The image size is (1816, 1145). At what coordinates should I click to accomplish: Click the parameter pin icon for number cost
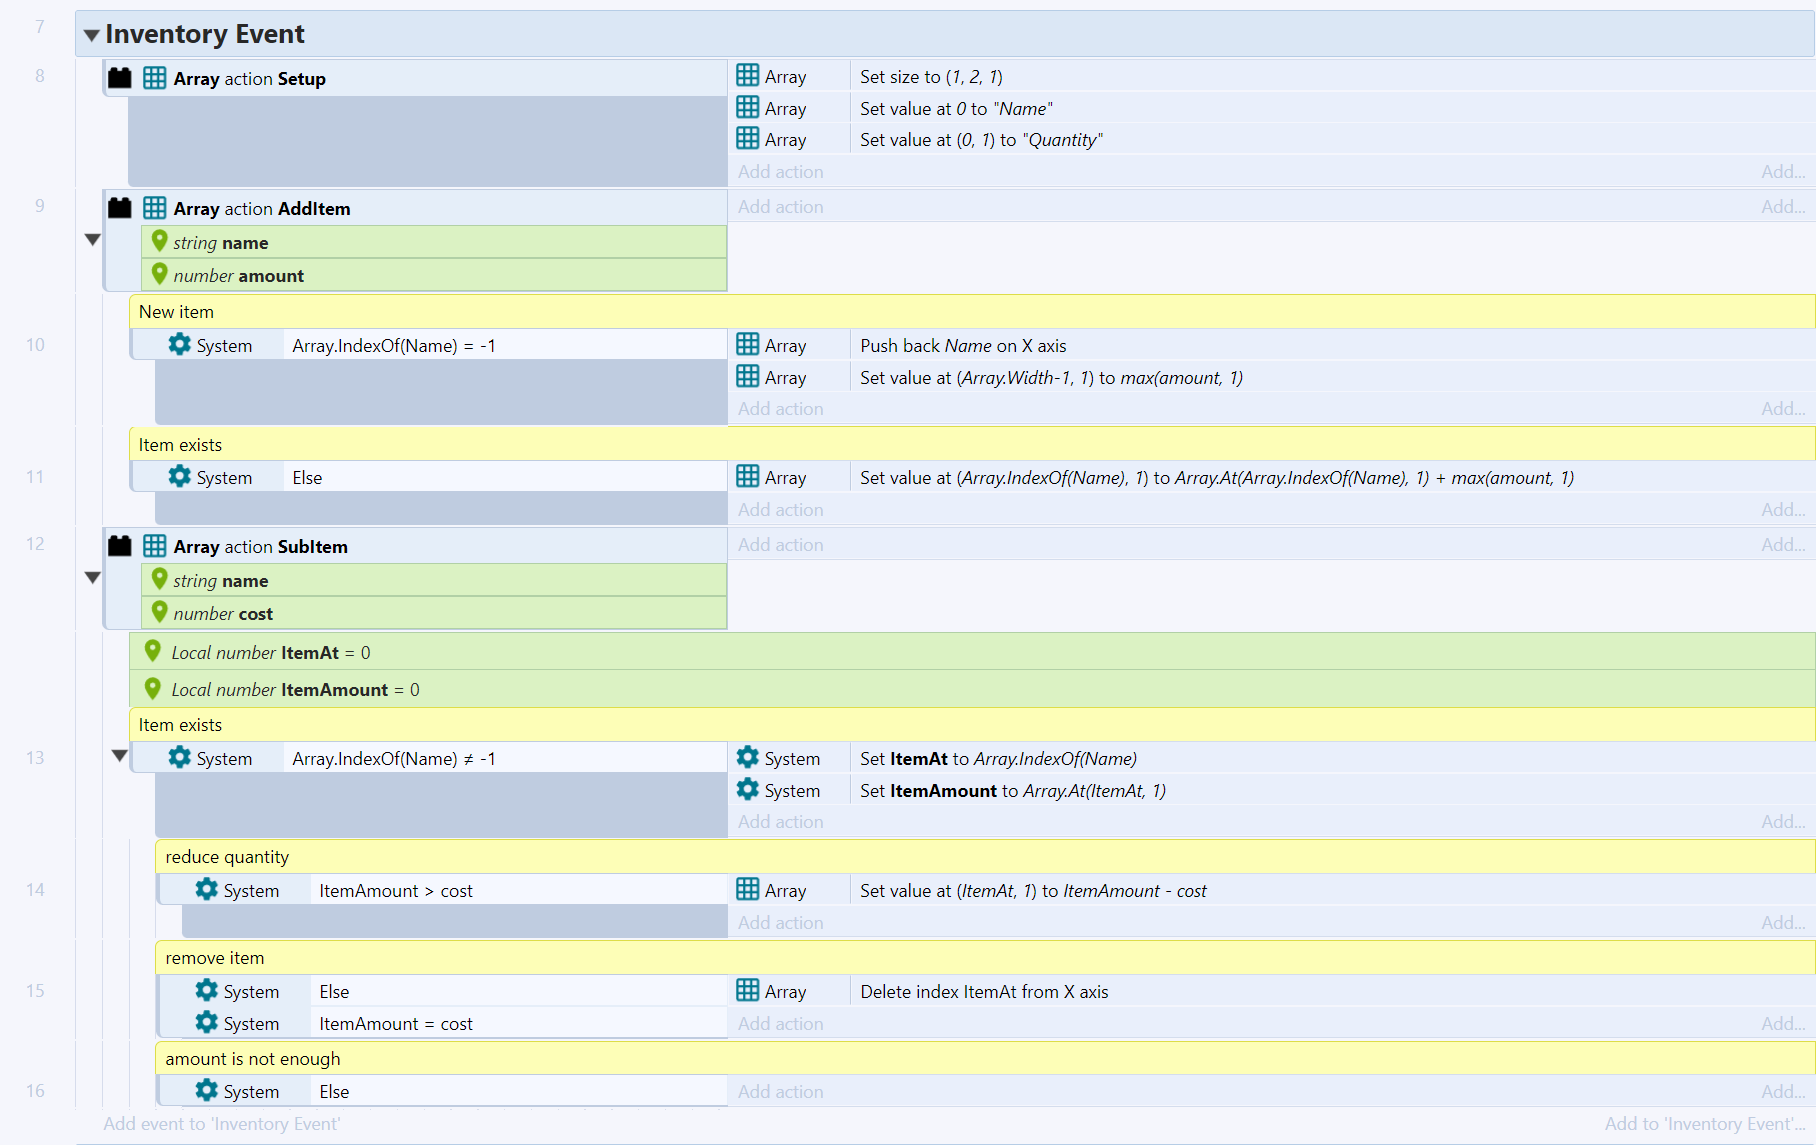(x=159, y=613)
